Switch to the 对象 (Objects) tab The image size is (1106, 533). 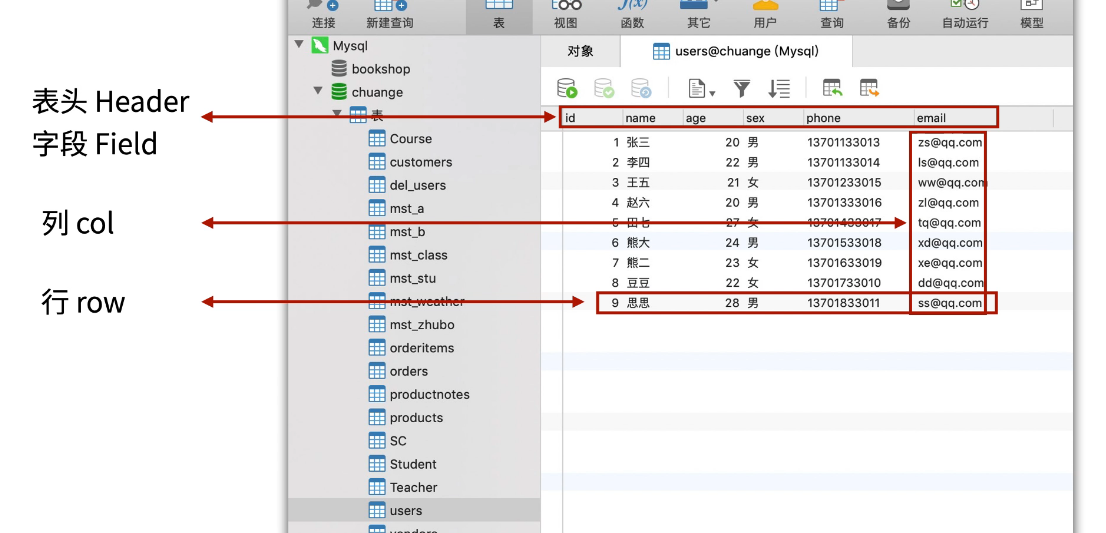(x=581, y=51)
